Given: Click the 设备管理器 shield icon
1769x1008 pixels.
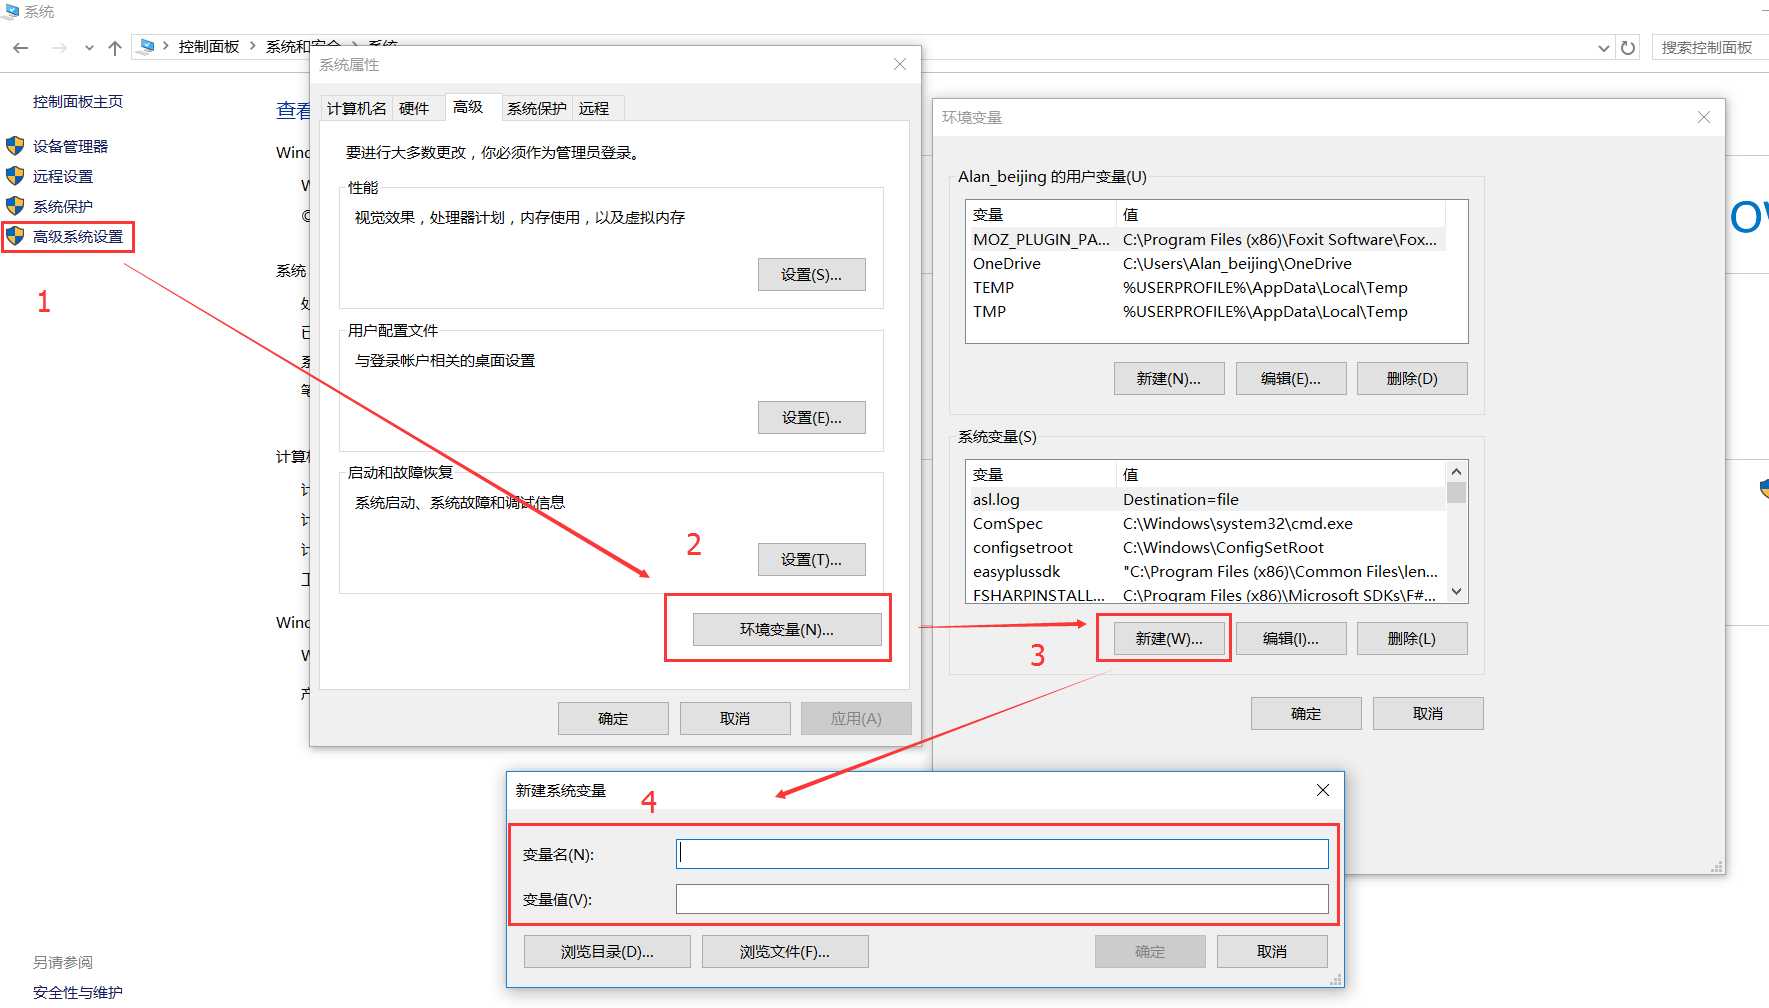Looking at the screenshot, I should coord(15,146).
